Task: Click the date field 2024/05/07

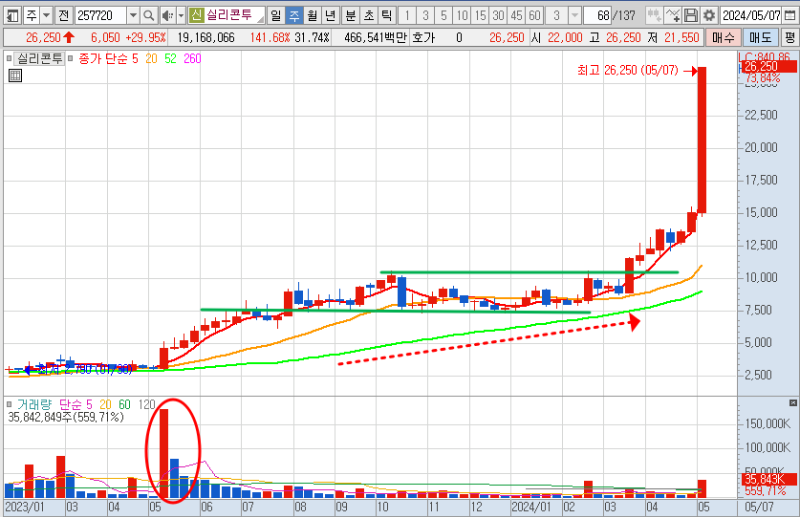Action: pyautogui.click(x=752, y=16)
